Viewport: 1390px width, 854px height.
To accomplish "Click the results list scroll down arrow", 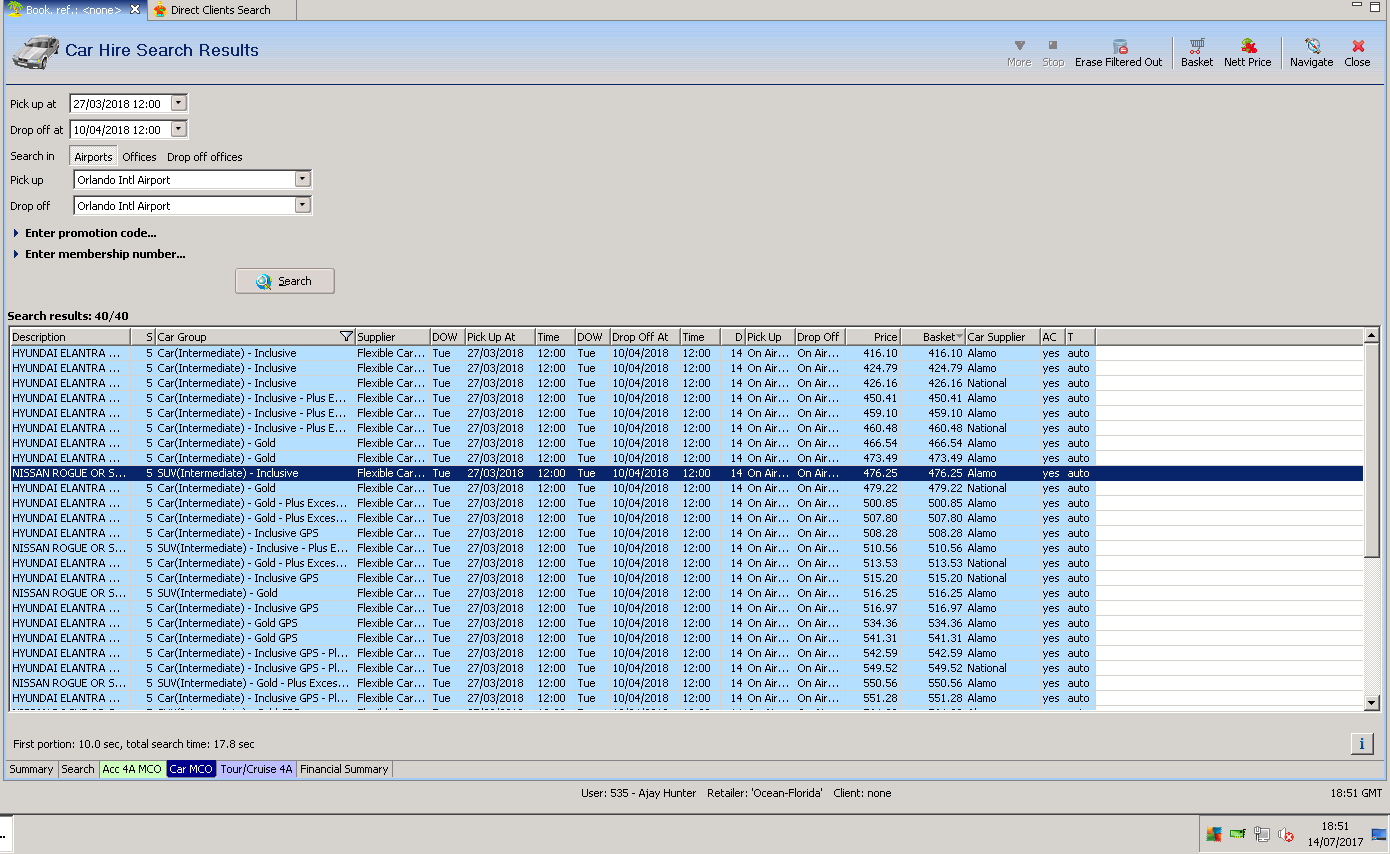I will [1371, 704].
